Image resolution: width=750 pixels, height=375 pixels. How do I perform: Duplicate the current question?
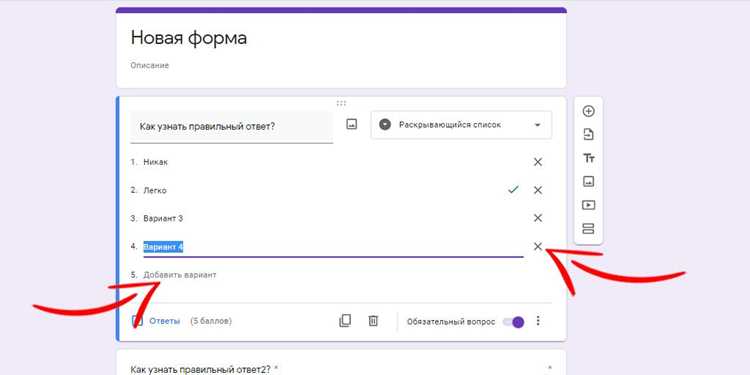tap(345, 321)
